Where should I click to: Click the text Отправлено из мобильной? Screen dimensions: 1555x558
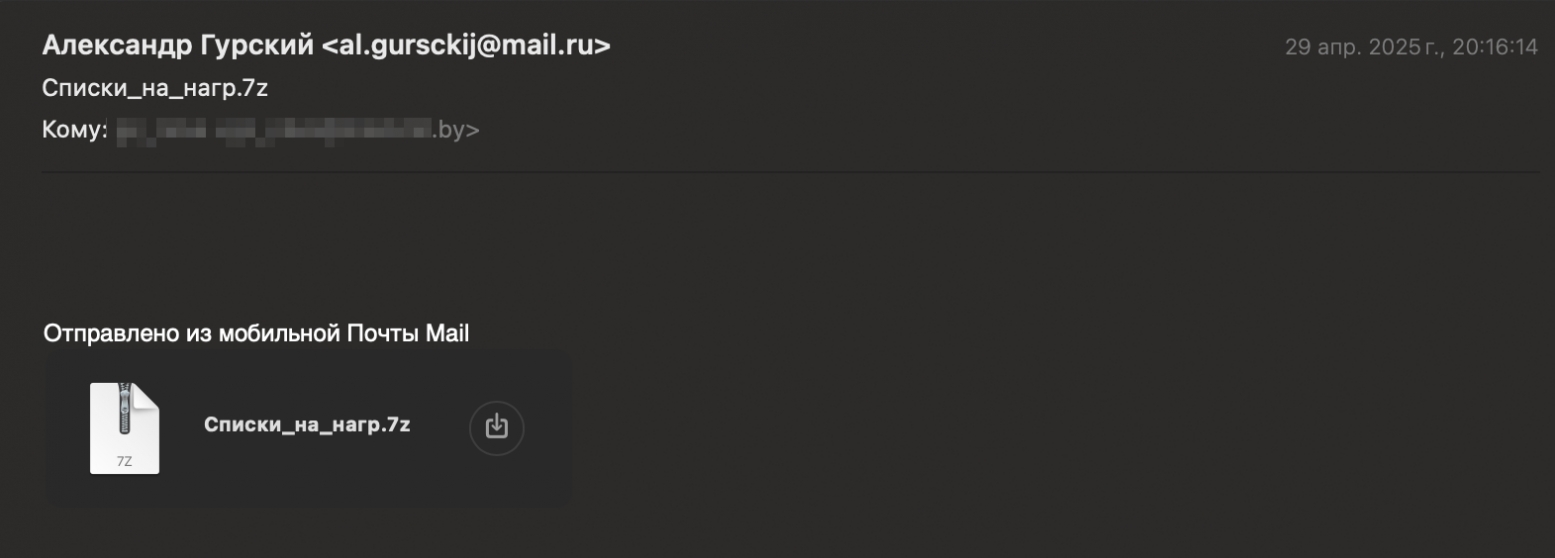pos(192,334)
